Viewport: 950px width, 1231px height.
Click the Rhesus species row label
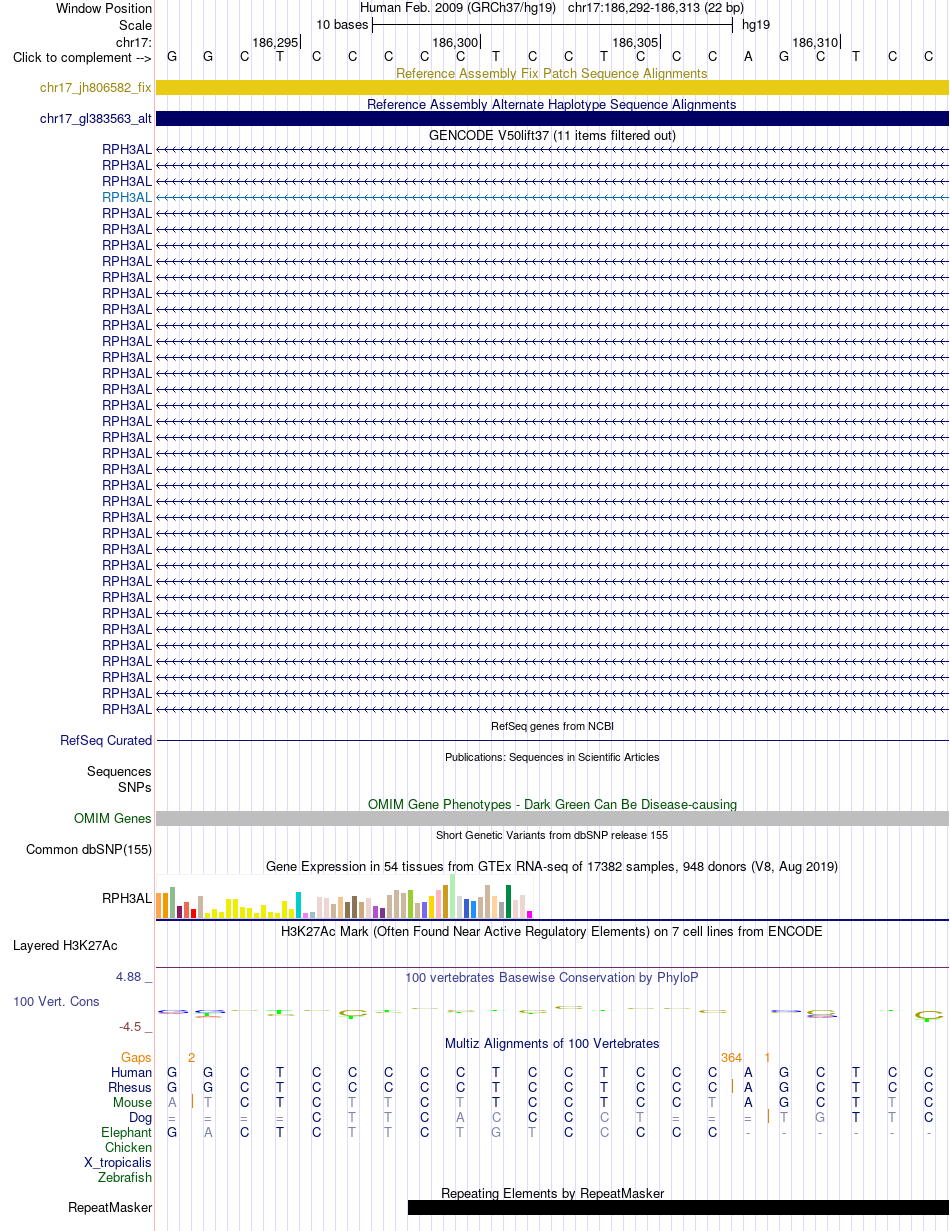coord(130,1087)
